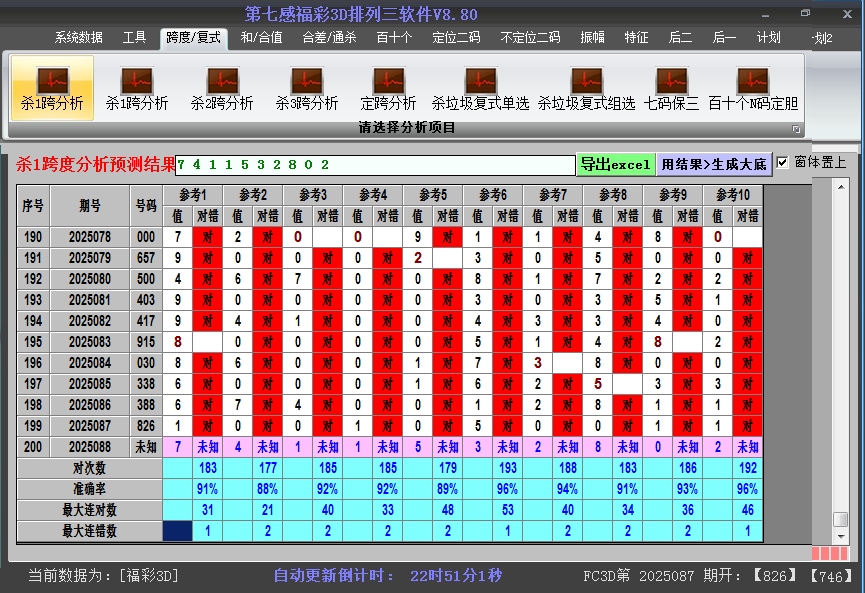This screenshot has width=865, height=593.
Task: Click the 号码 cell 826 in the table
Action: pyautogui.click(x=146, y=426)
